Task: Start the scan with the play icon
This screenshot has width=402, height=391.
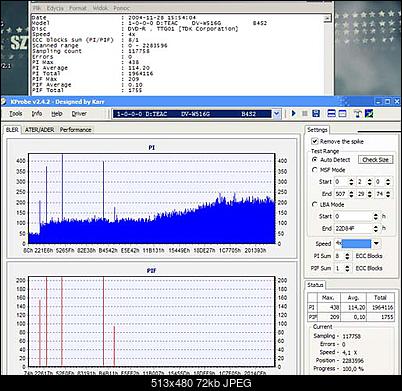Action: coord(294,113)
